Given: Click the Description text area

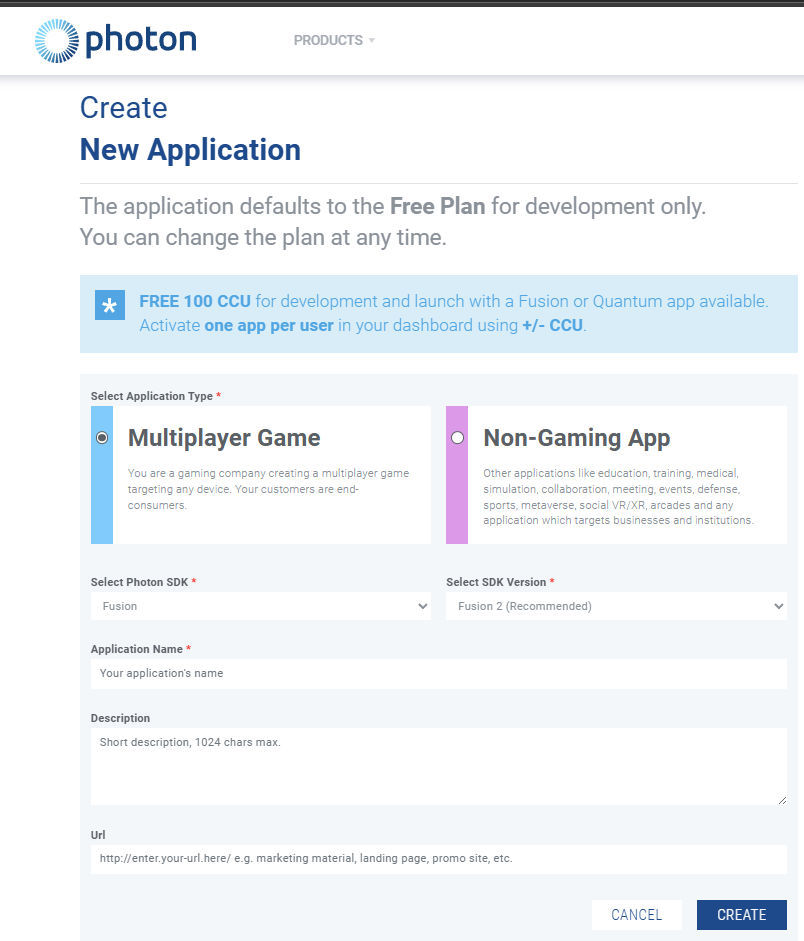Looking at the screenshot, I should point(439,766).
